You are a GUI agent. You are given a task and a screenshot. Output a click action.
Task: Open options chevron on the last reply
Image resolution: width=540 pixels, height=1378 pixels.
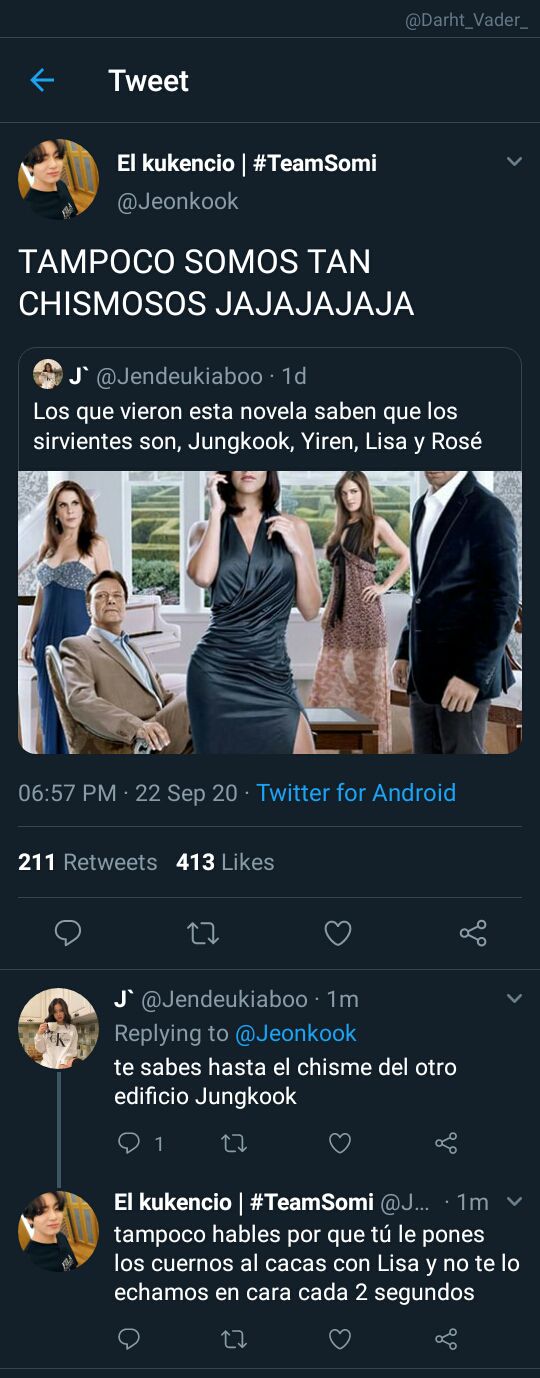pyautogui.click(x=514, y=1201)
